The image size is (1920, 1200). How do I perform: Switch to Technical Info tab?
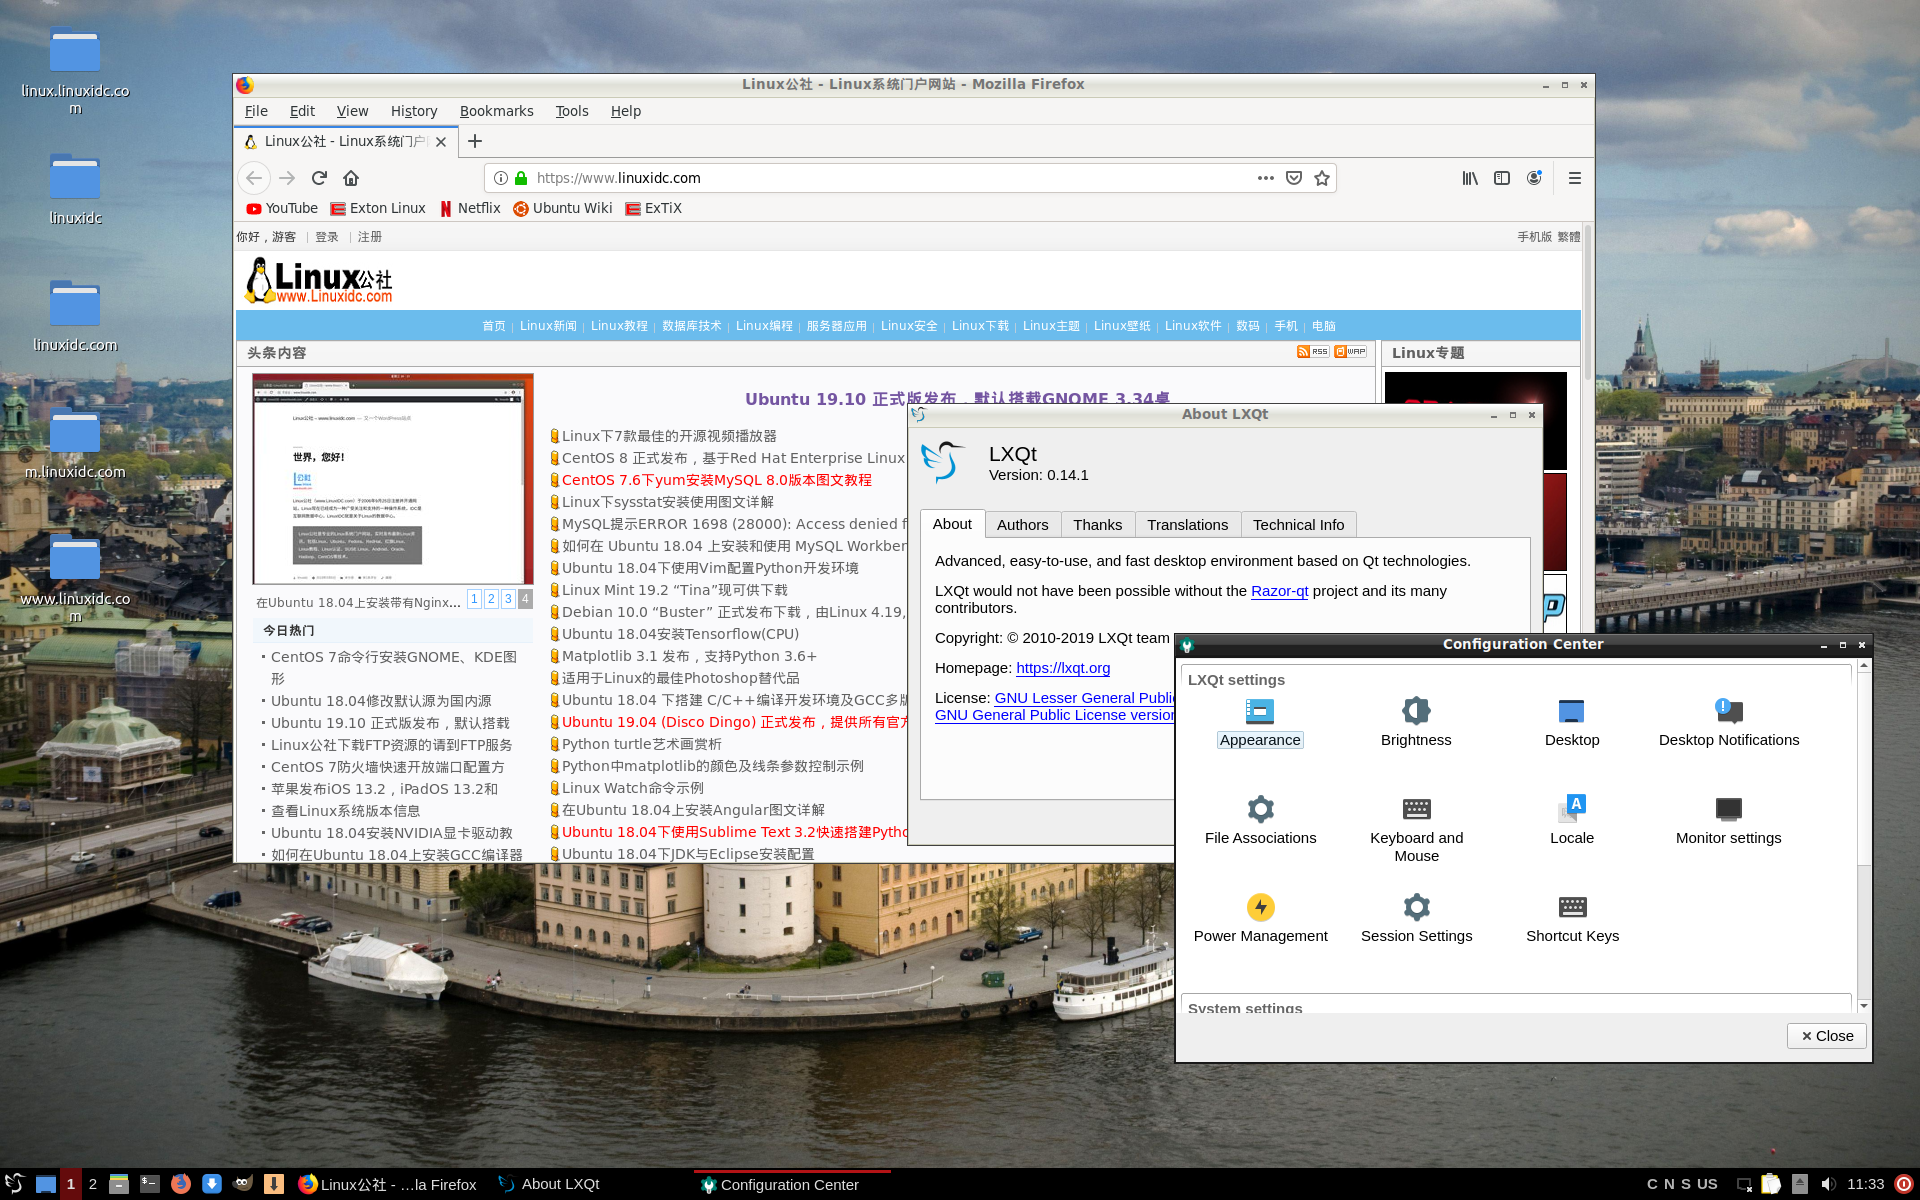(1298, 525)
